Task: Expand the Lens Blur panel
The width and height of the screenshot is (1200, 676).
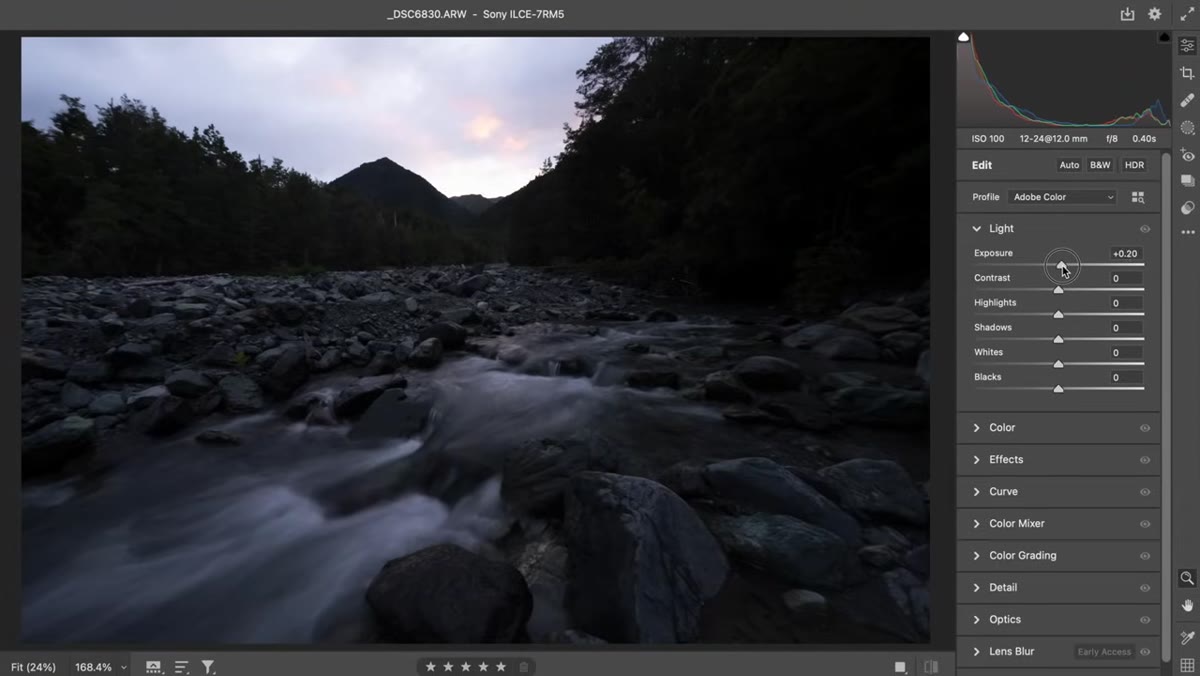Action: click(x=977, y=652)
